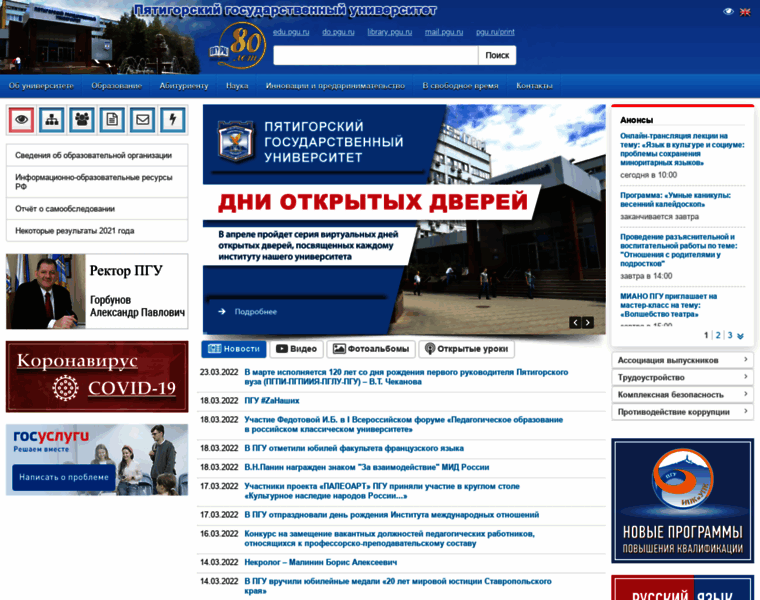Open the document icon button
The height and width of the screenshot is (600, 760).
(112, 120)
